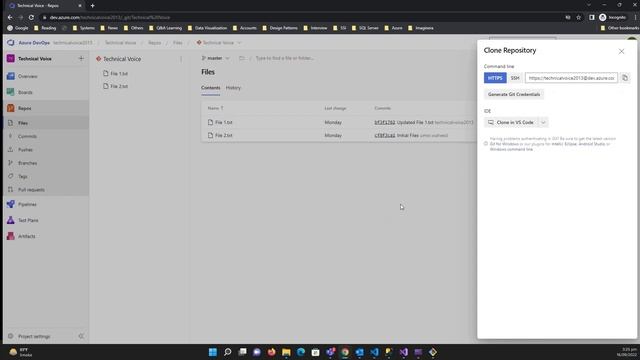Switch clone URL to SSH
Screen dimensions: 640x360
coord(515,78)
